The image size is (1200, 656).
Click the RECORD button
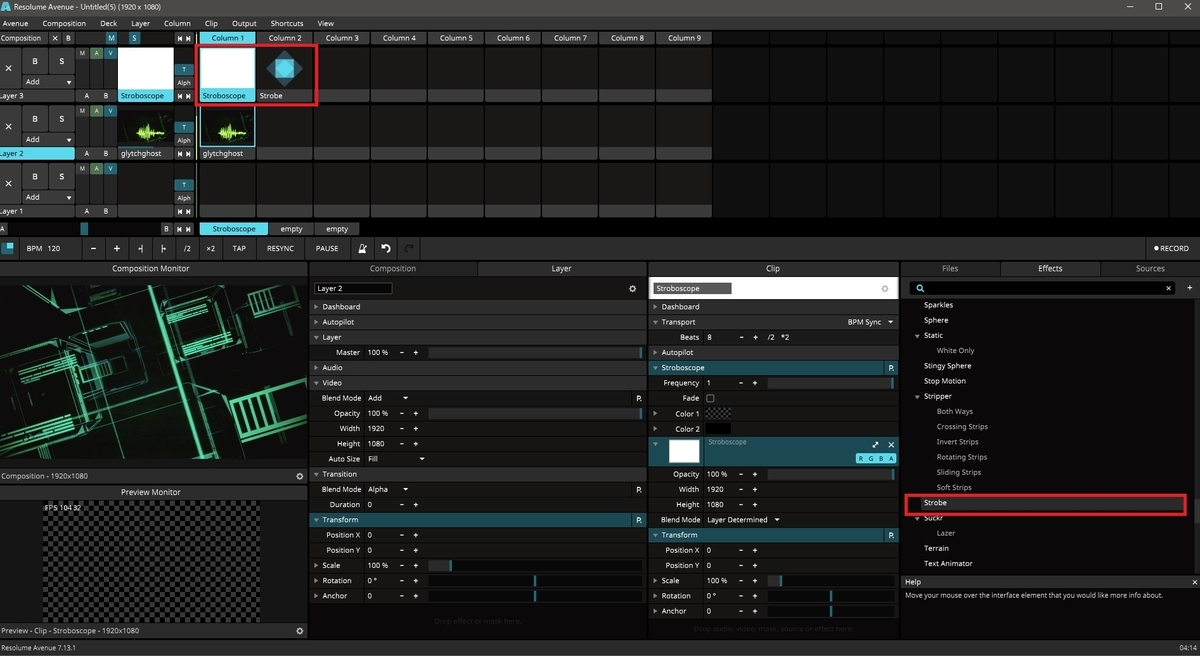(x=1172, y=248)
